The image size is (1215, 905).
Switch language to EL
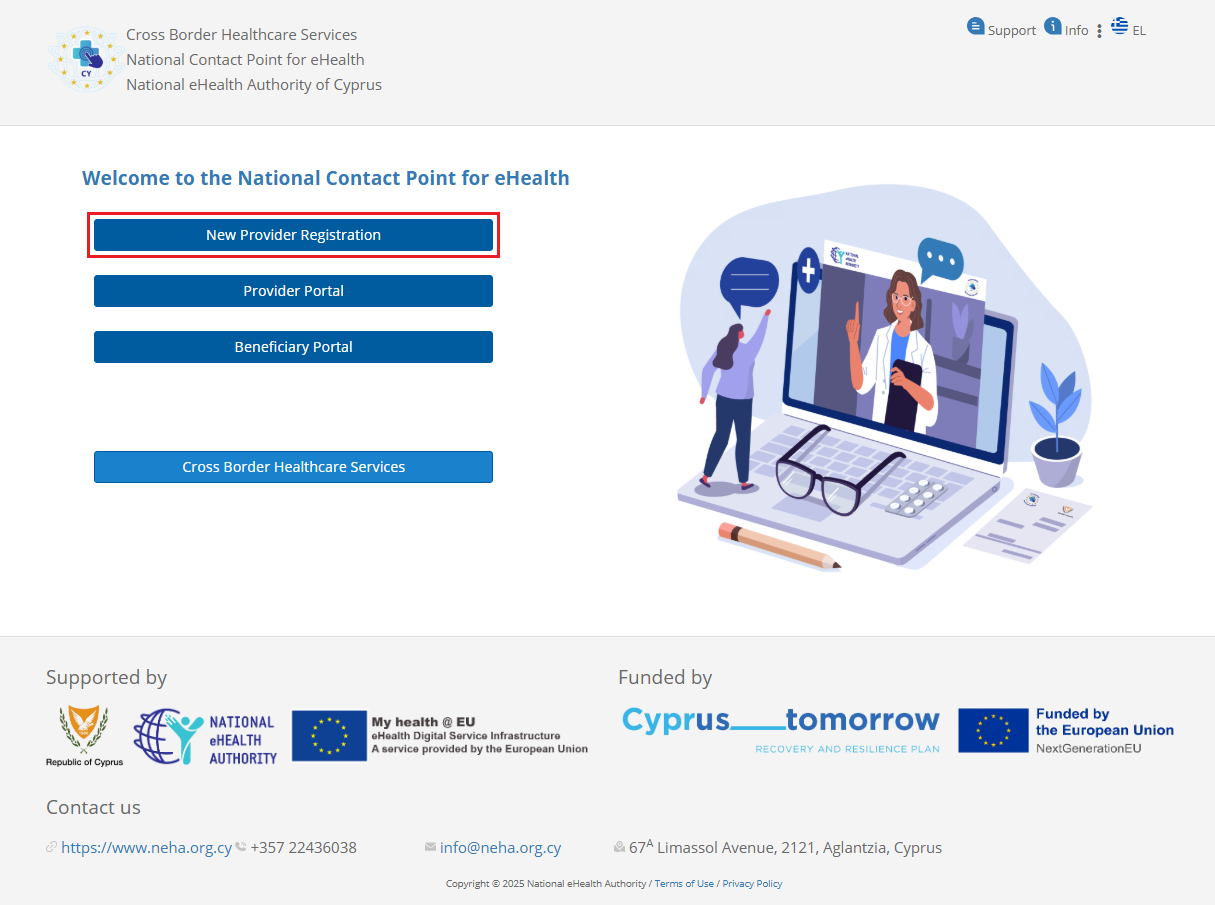1139,31
